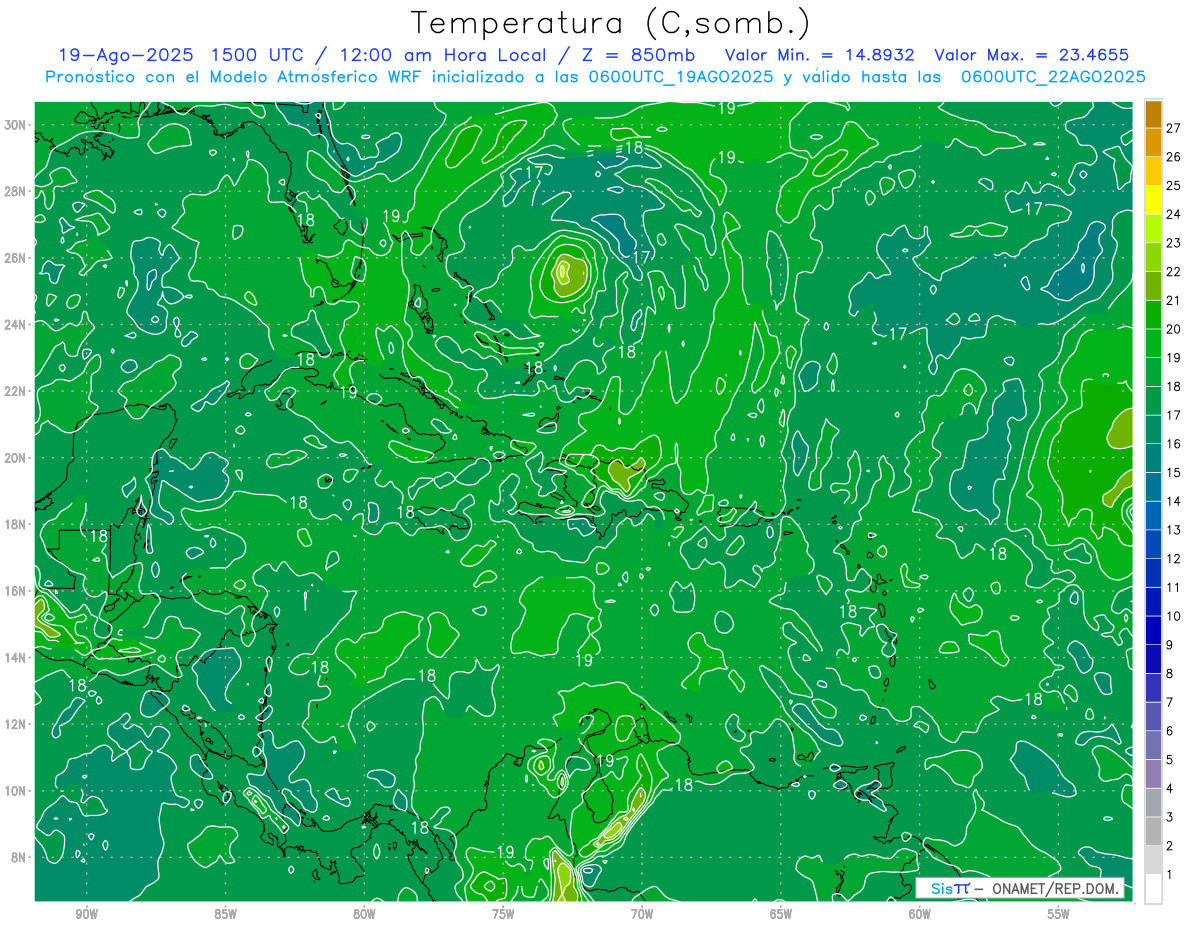Click the '10N' latitude axis label

(15, 791)
